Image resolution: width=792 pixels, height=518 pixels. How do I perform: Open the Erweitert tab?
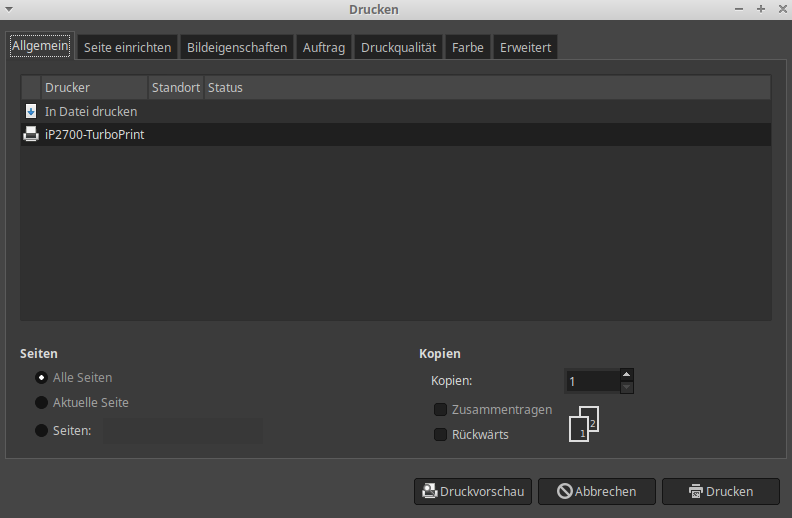[x=525, y=48]
